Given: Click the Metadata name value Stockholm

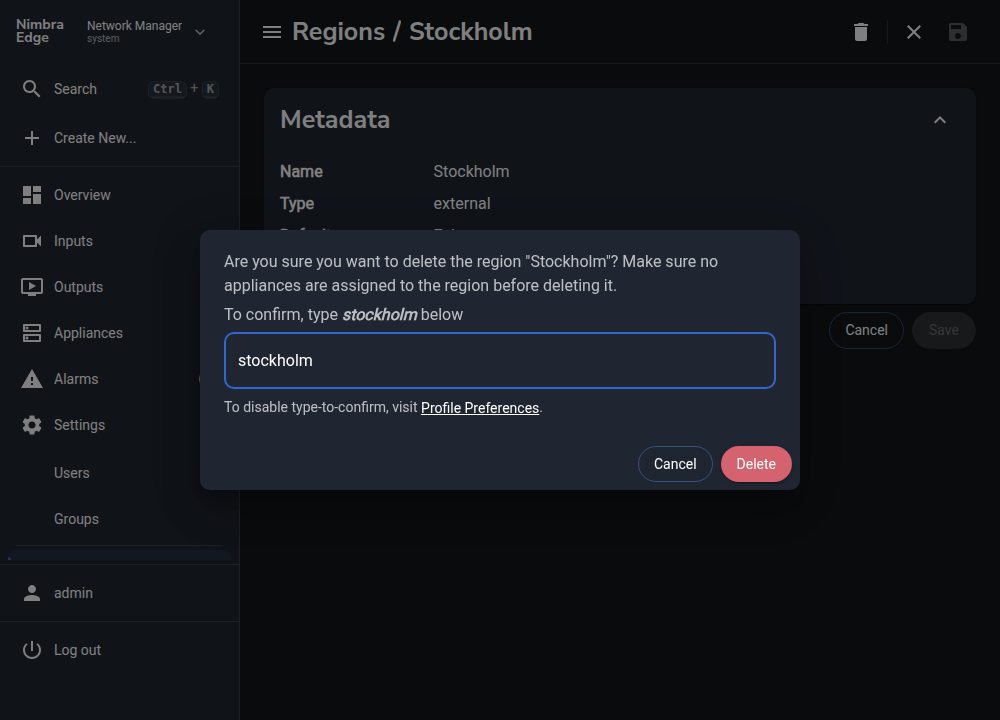Looking at the screenshot, I should click(471, 172).
